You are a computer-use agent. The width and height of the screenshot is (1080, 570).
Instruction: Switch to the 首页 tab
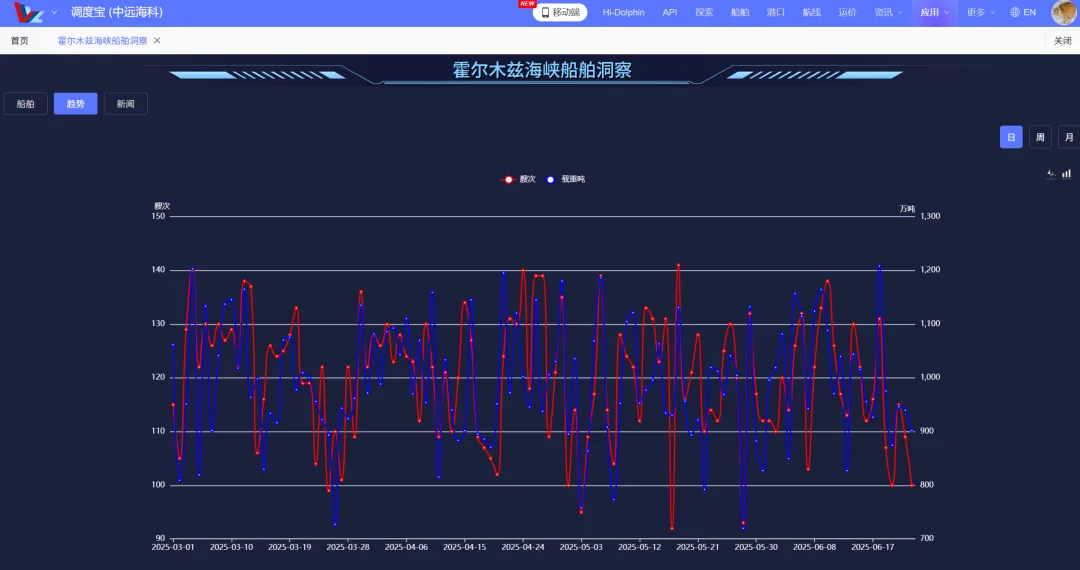point(19,41)
